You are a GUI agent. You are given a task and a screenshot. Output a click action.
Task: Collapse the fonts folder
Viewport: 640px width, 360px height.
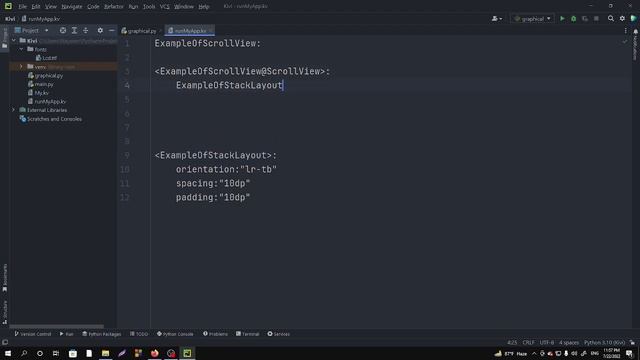click(21, 49)
